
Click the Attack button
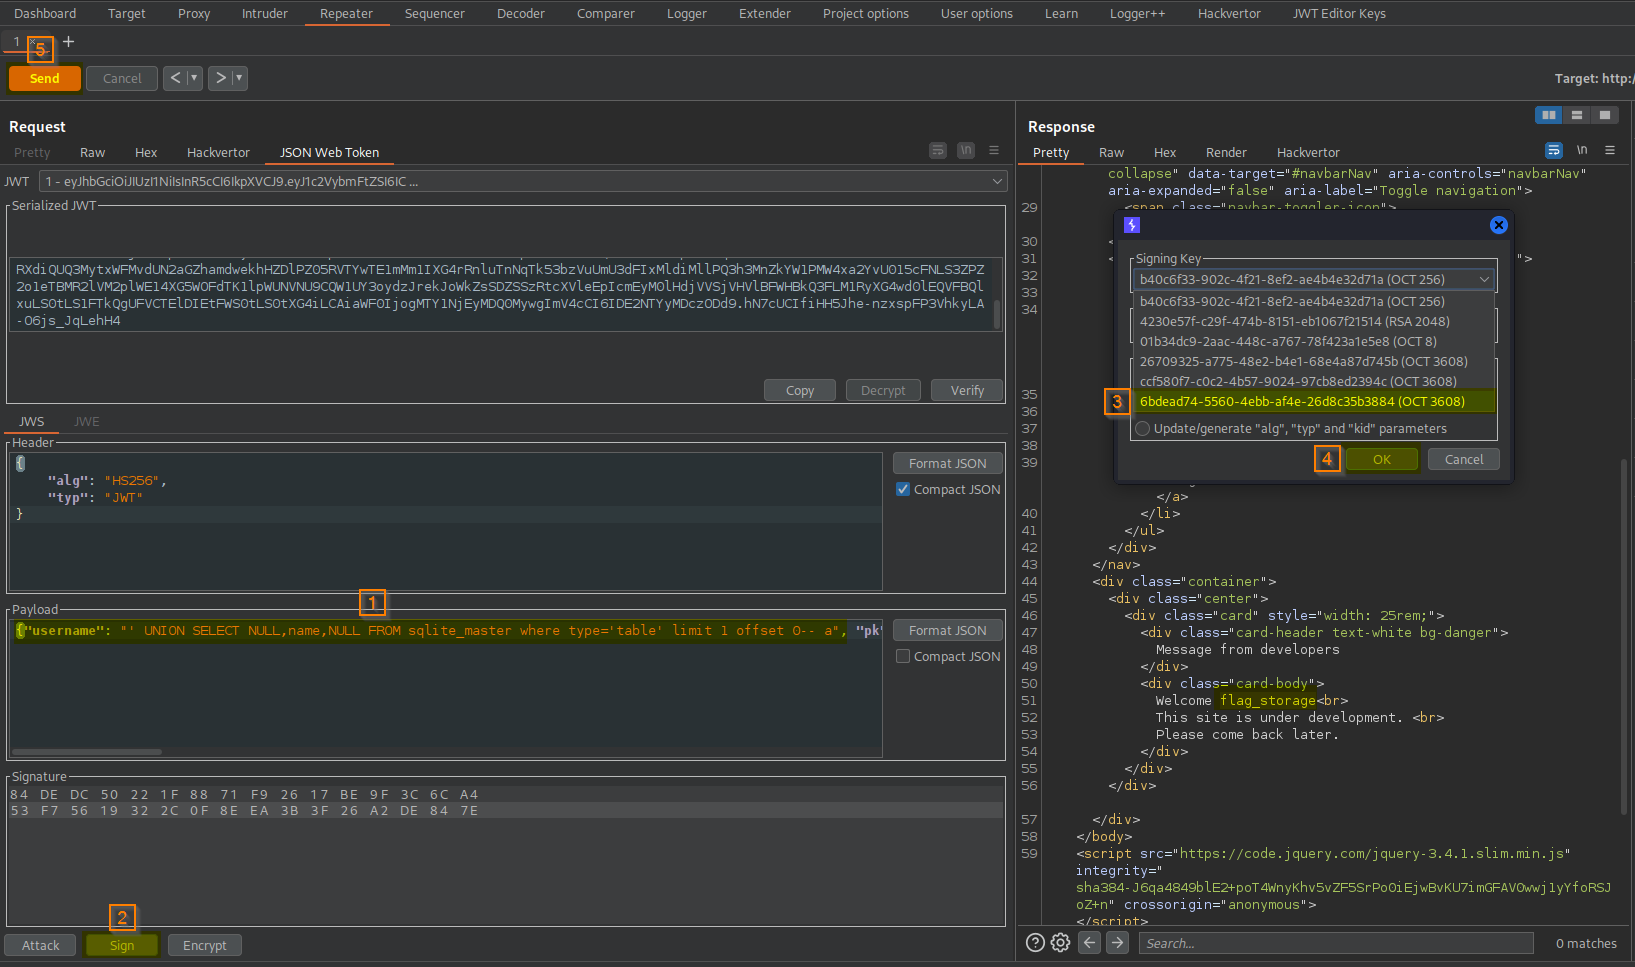(41, 945)
